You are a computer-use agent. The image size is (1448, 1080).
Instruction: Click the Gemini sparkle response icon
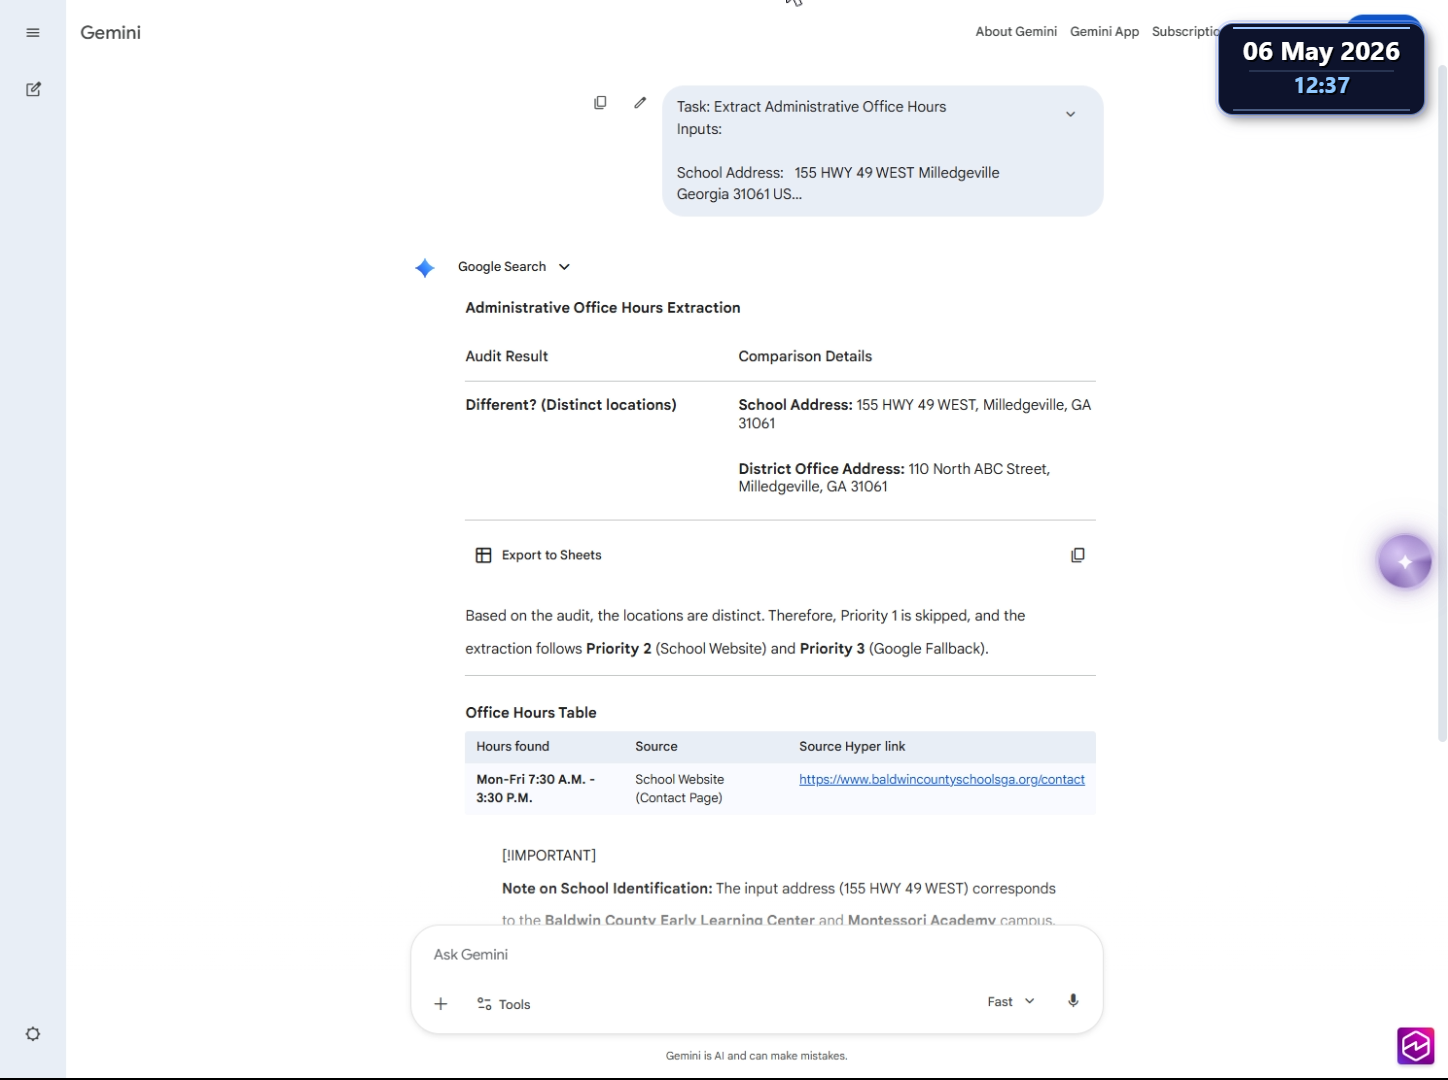coord(425,268)
